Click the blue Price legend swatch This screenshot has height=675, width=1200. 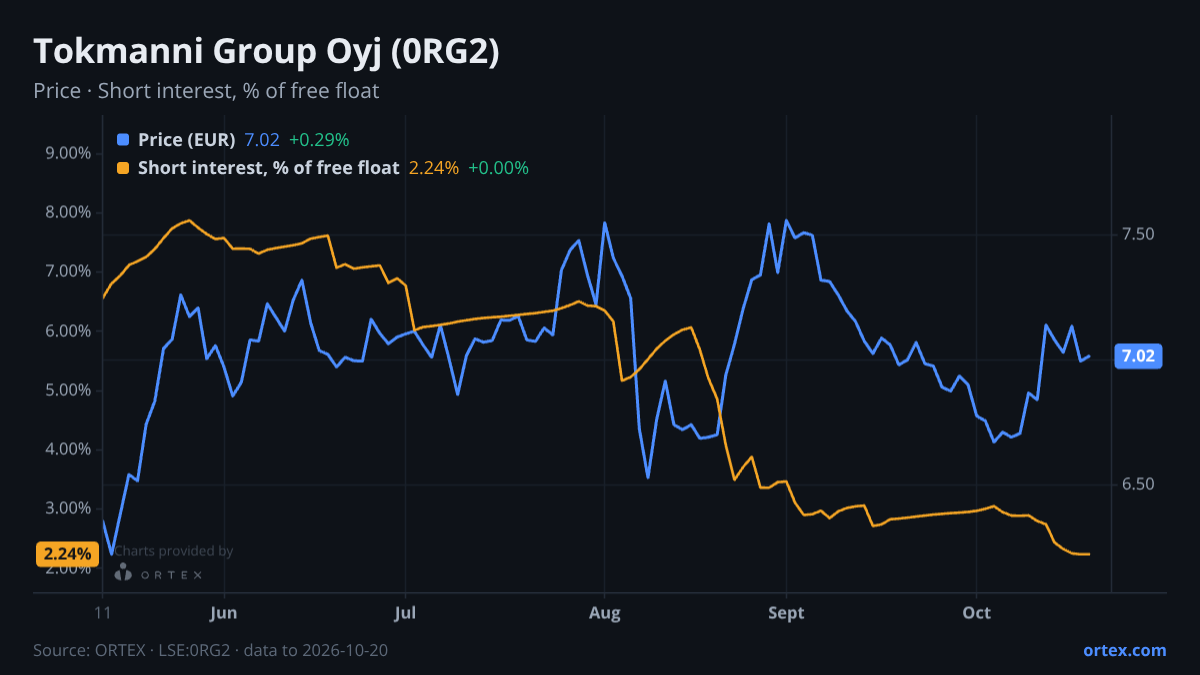pyautogui.click(x=123, y=140)
